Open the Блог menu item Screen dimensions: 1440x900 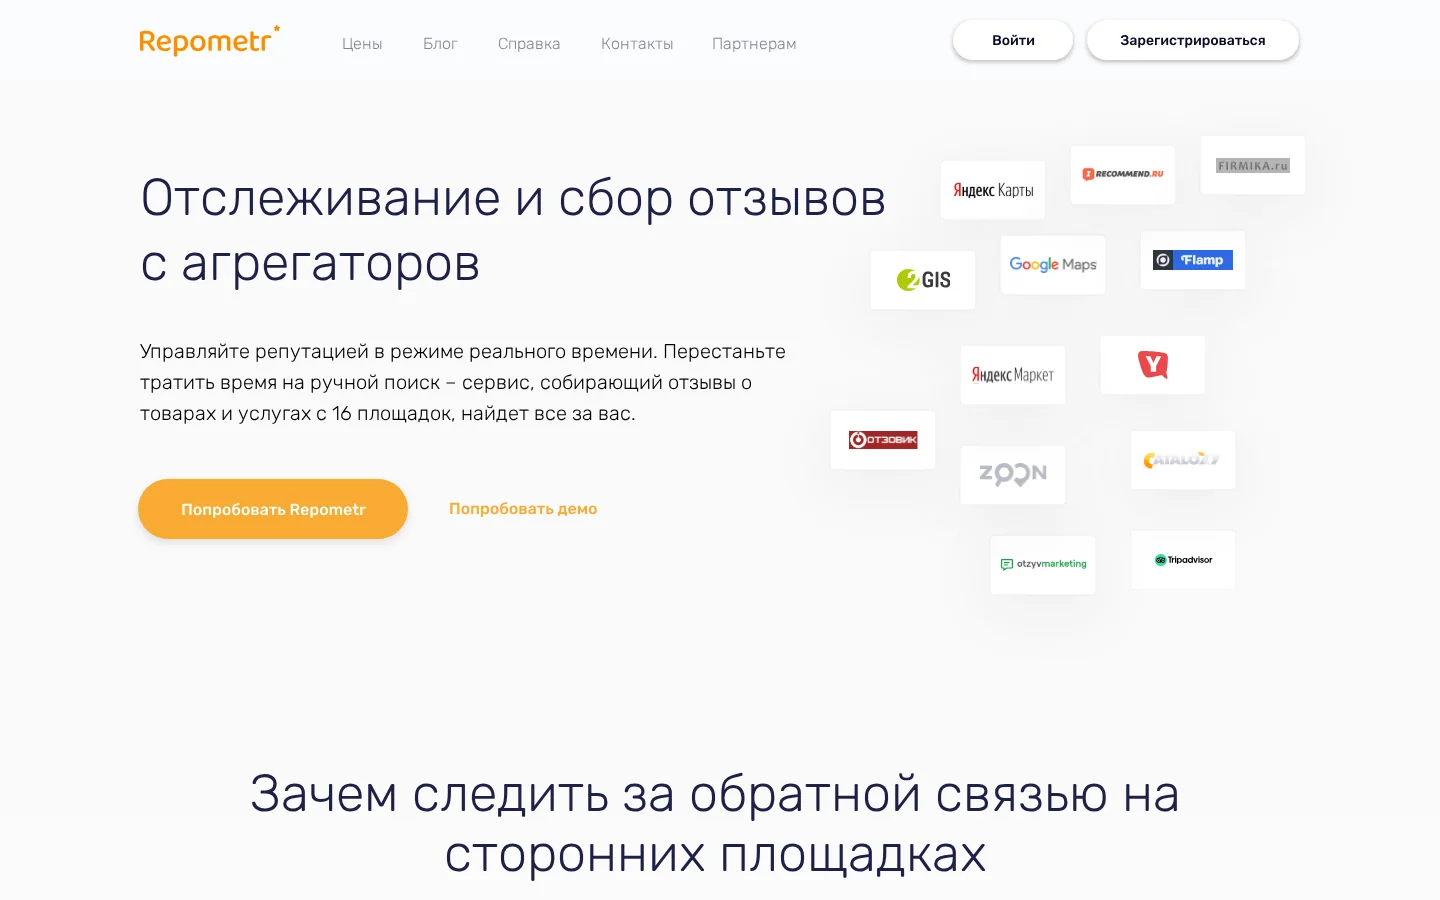click(440, 44)
